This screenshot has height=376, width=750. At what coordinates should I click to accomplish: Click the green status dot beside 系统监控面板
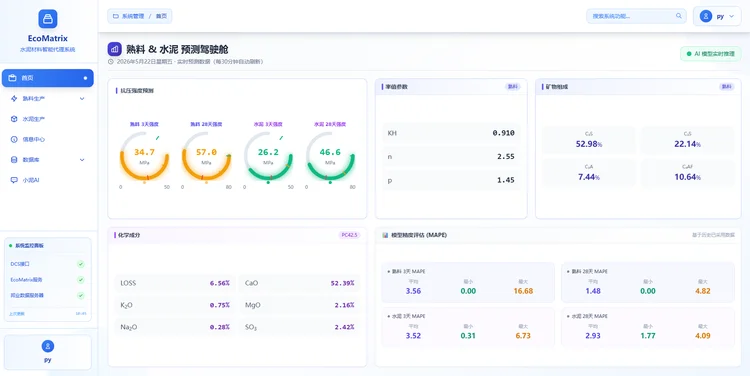click(x=11, y=245)
